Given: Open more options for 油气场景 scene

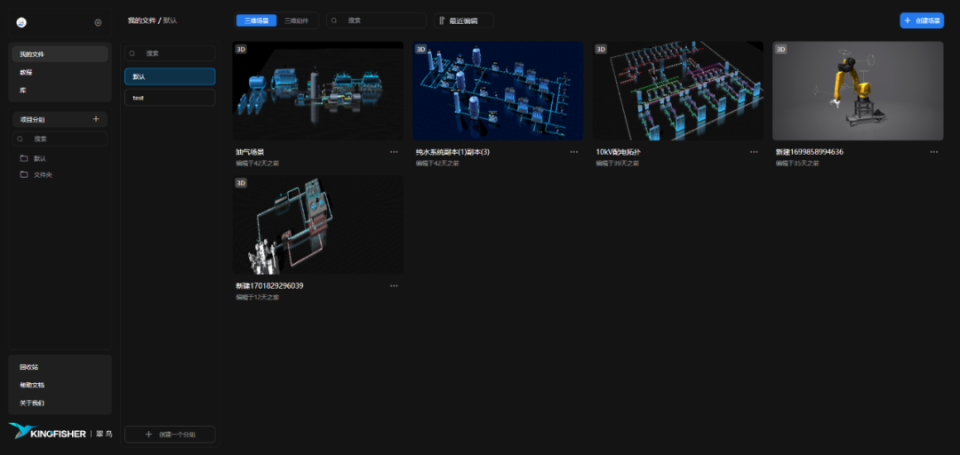Looking at the screenshot, I should [x=394, y=152].
